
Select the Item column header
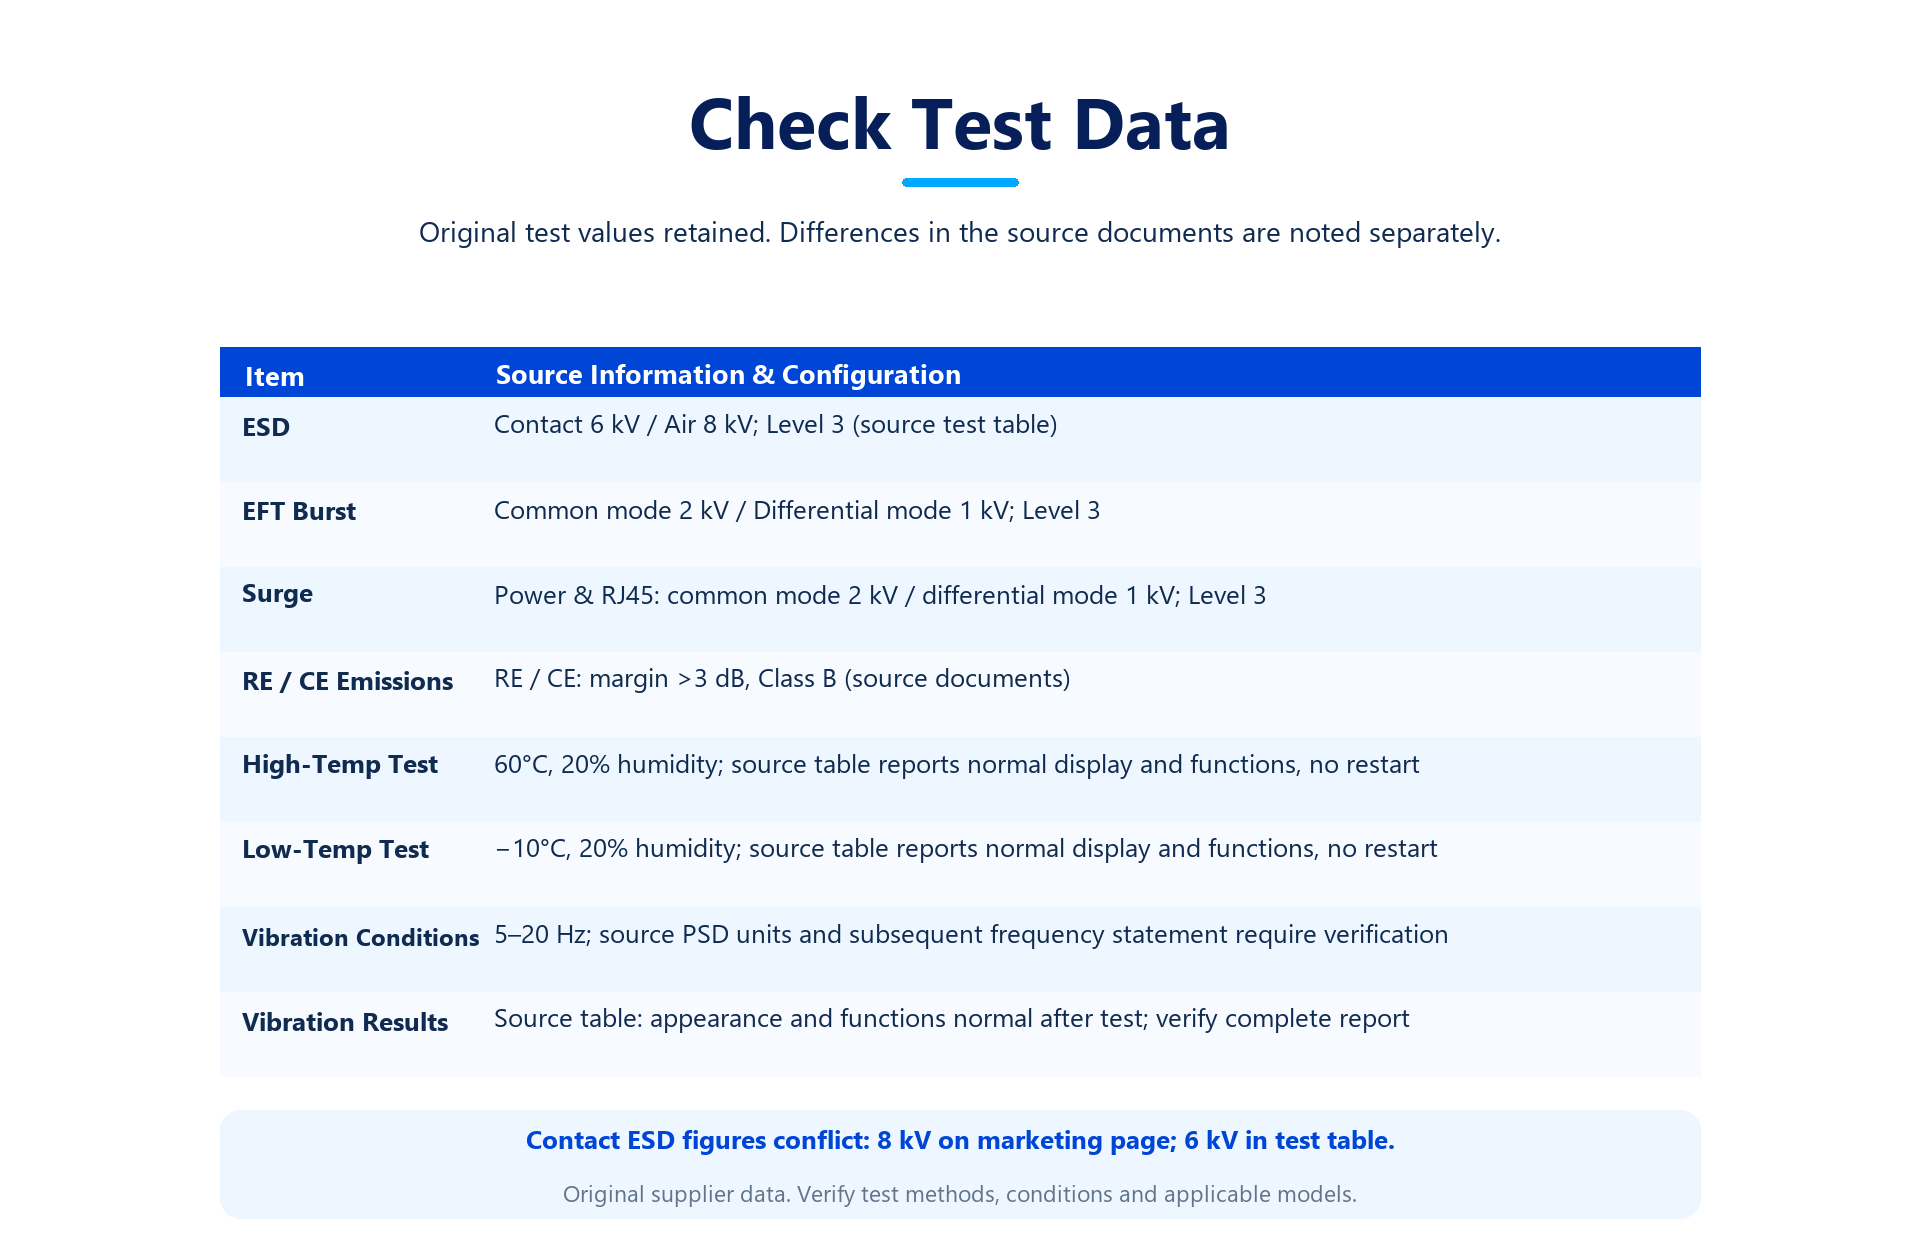pyautogui.click(x=274, y=377)
